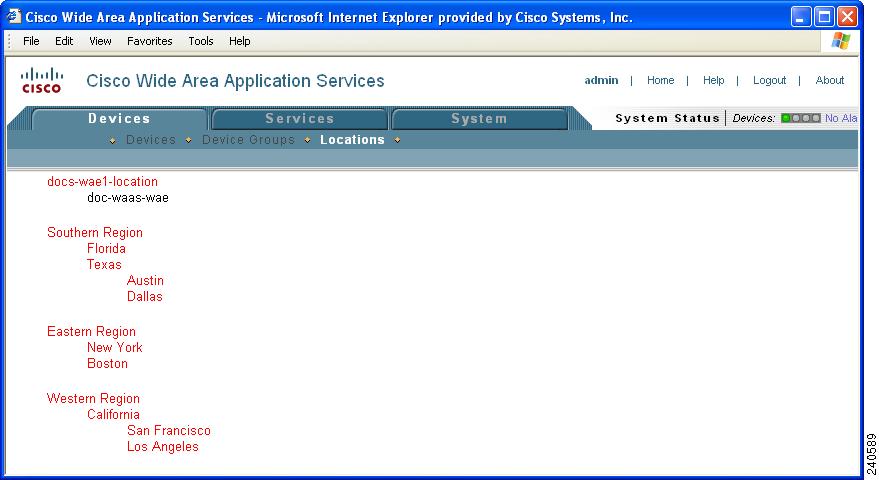Click the Cisco Wide Area Application Services heading
Image resolution: width=879 pixels, height=480 pixels.
[235, 81]
